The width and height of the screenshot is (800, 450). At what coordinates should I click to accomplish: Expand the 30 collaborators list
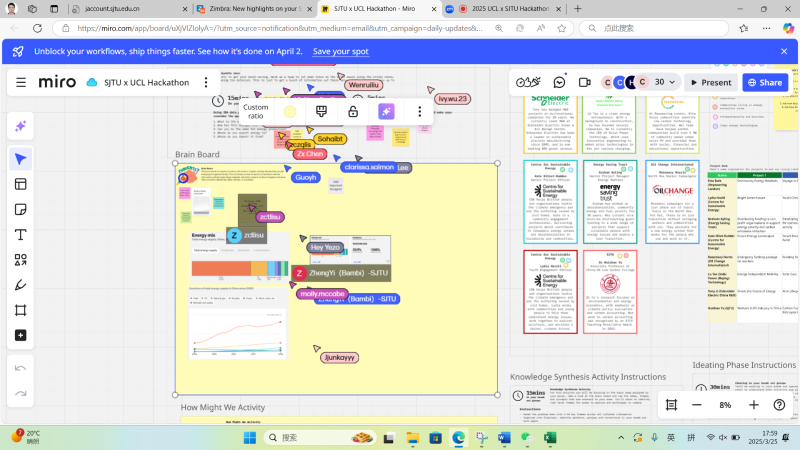(x=665, y=82)
